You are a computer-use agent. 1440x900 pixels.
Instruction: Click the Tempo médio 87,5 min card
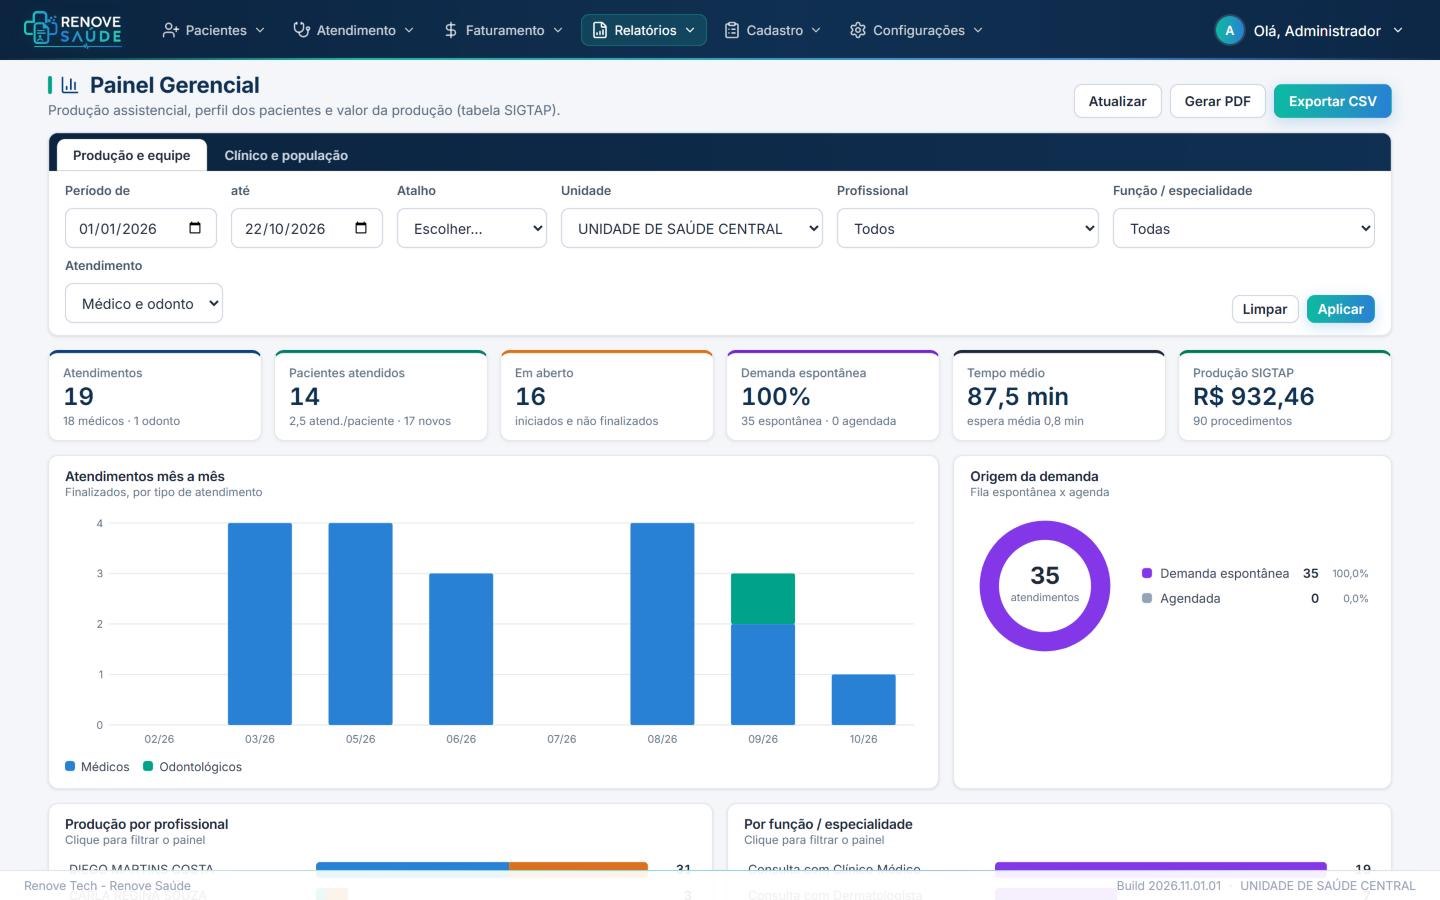[1058, 395]
